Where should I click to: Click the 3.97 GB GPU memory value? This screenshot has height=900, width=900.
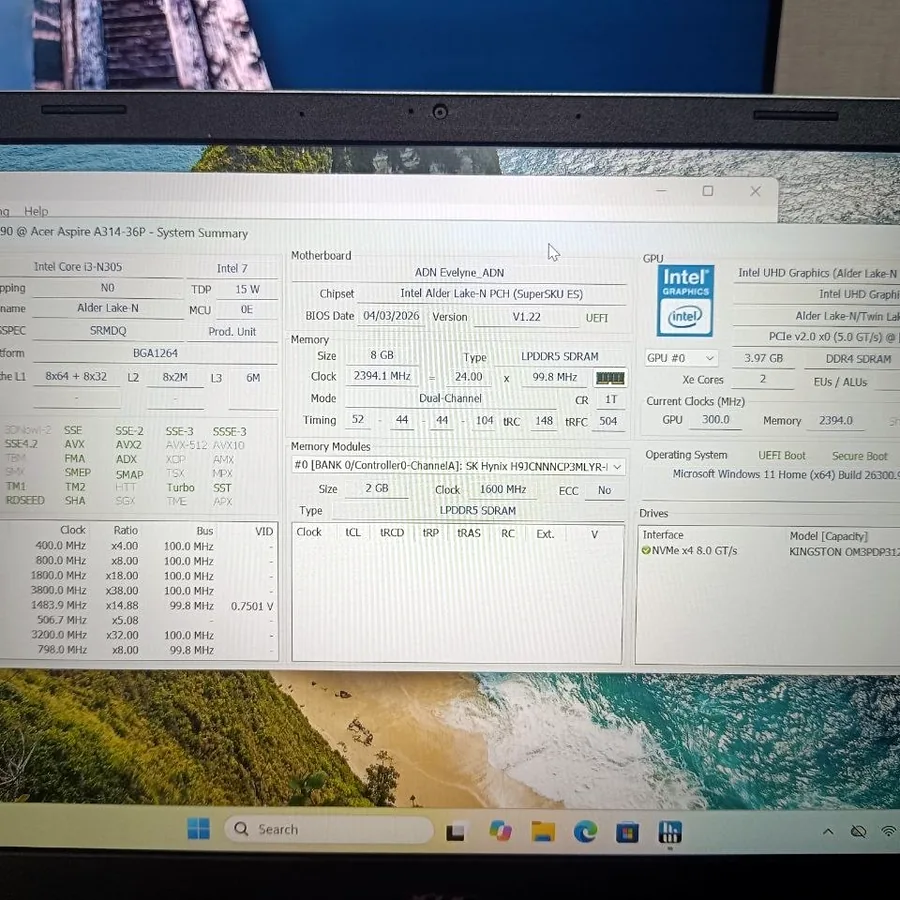click(x=763, y=358)
